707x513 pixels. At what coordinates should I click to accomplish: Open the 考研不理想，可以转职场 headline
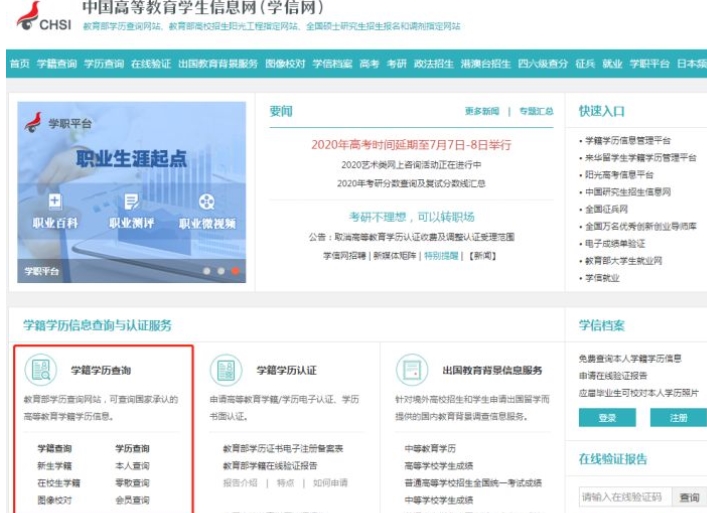411,217
